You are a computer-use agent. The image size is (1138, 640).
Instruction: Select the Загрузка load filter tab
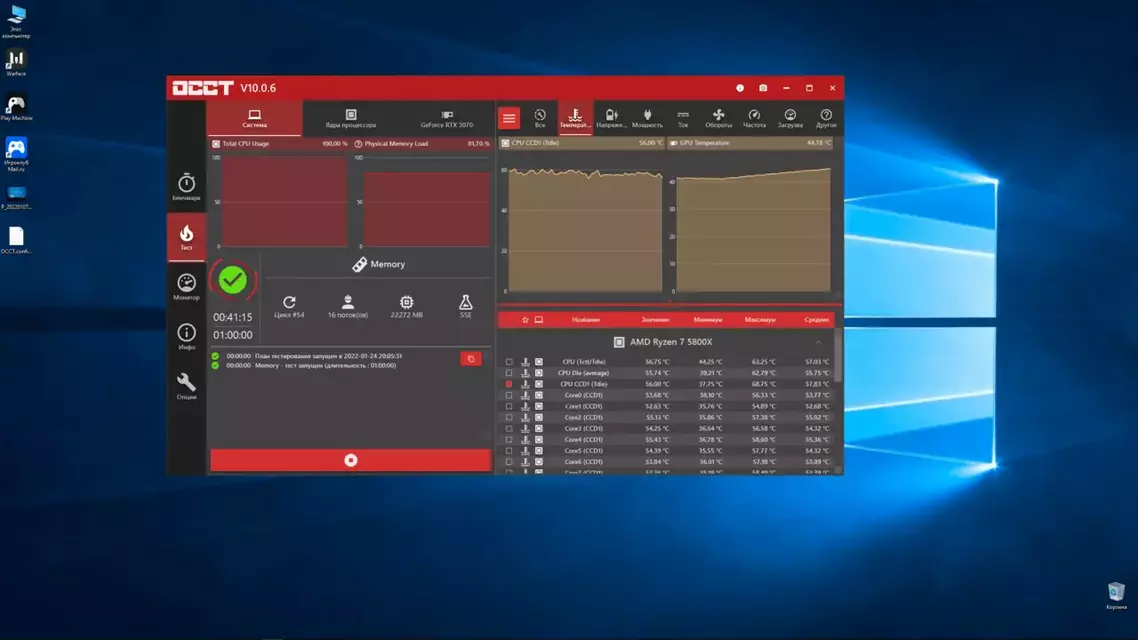tap(790, 118)
